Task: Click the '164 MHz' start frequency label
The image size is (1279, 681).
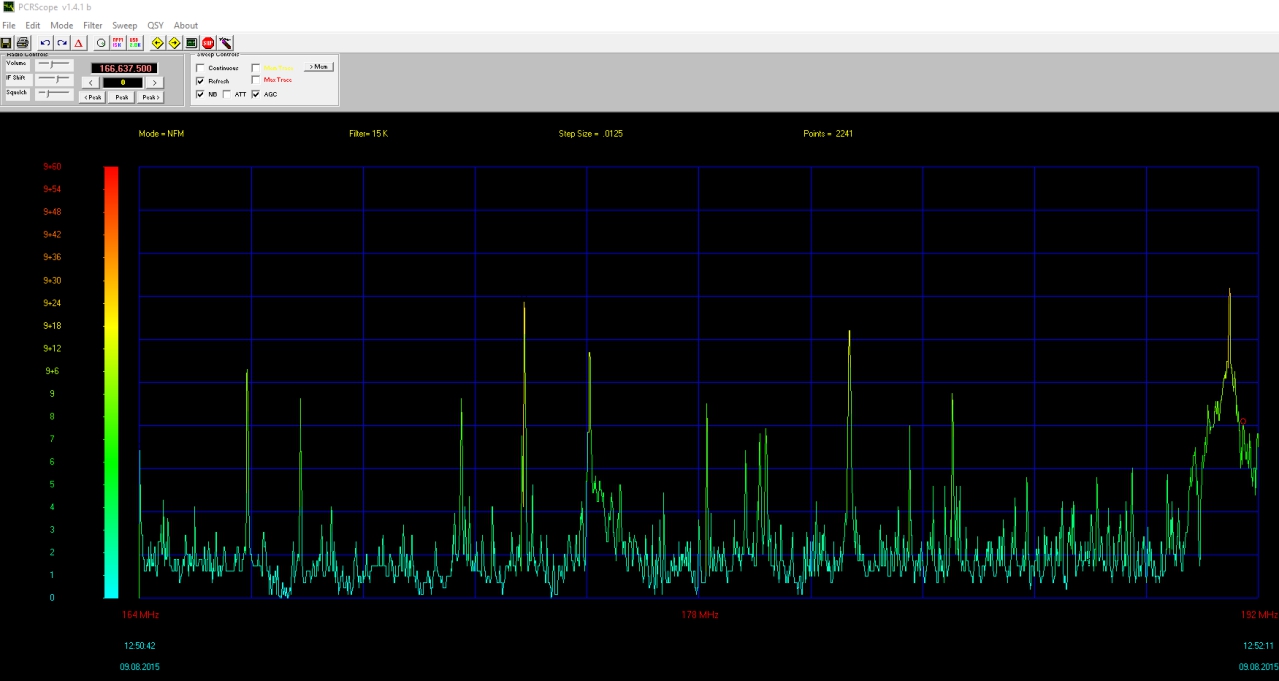Action: pos(140,614)
